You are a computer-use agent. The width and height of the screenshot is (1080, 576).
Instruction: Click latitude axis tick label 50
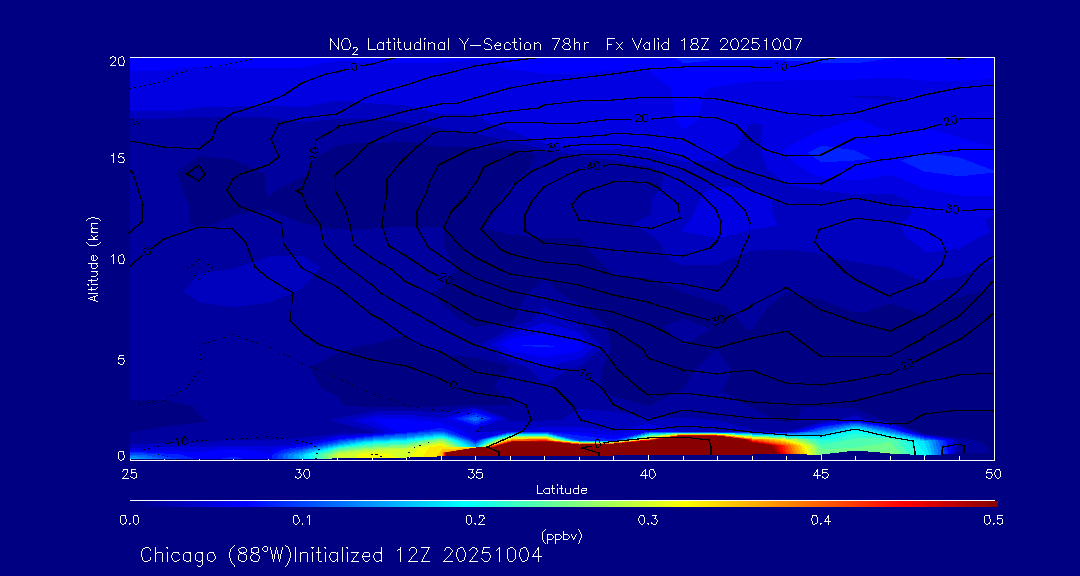(x=993, y=474)
